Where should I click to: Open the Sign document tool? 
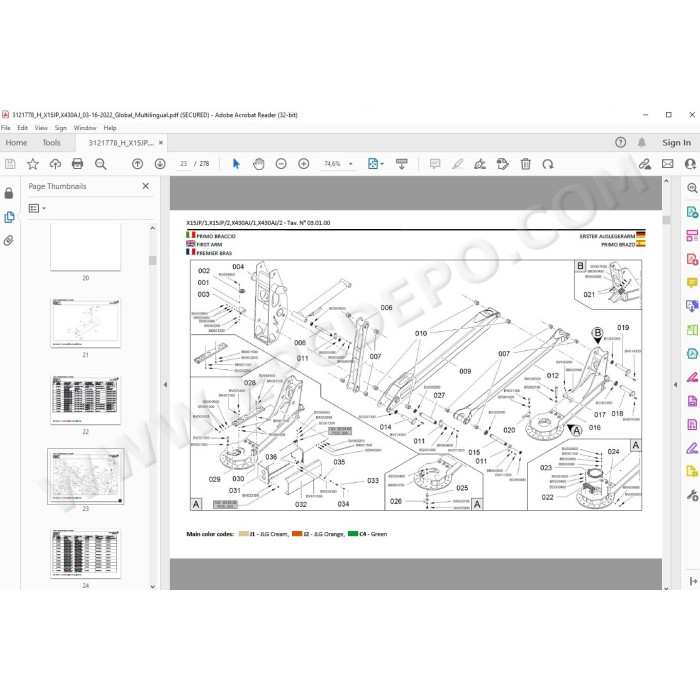480,164
